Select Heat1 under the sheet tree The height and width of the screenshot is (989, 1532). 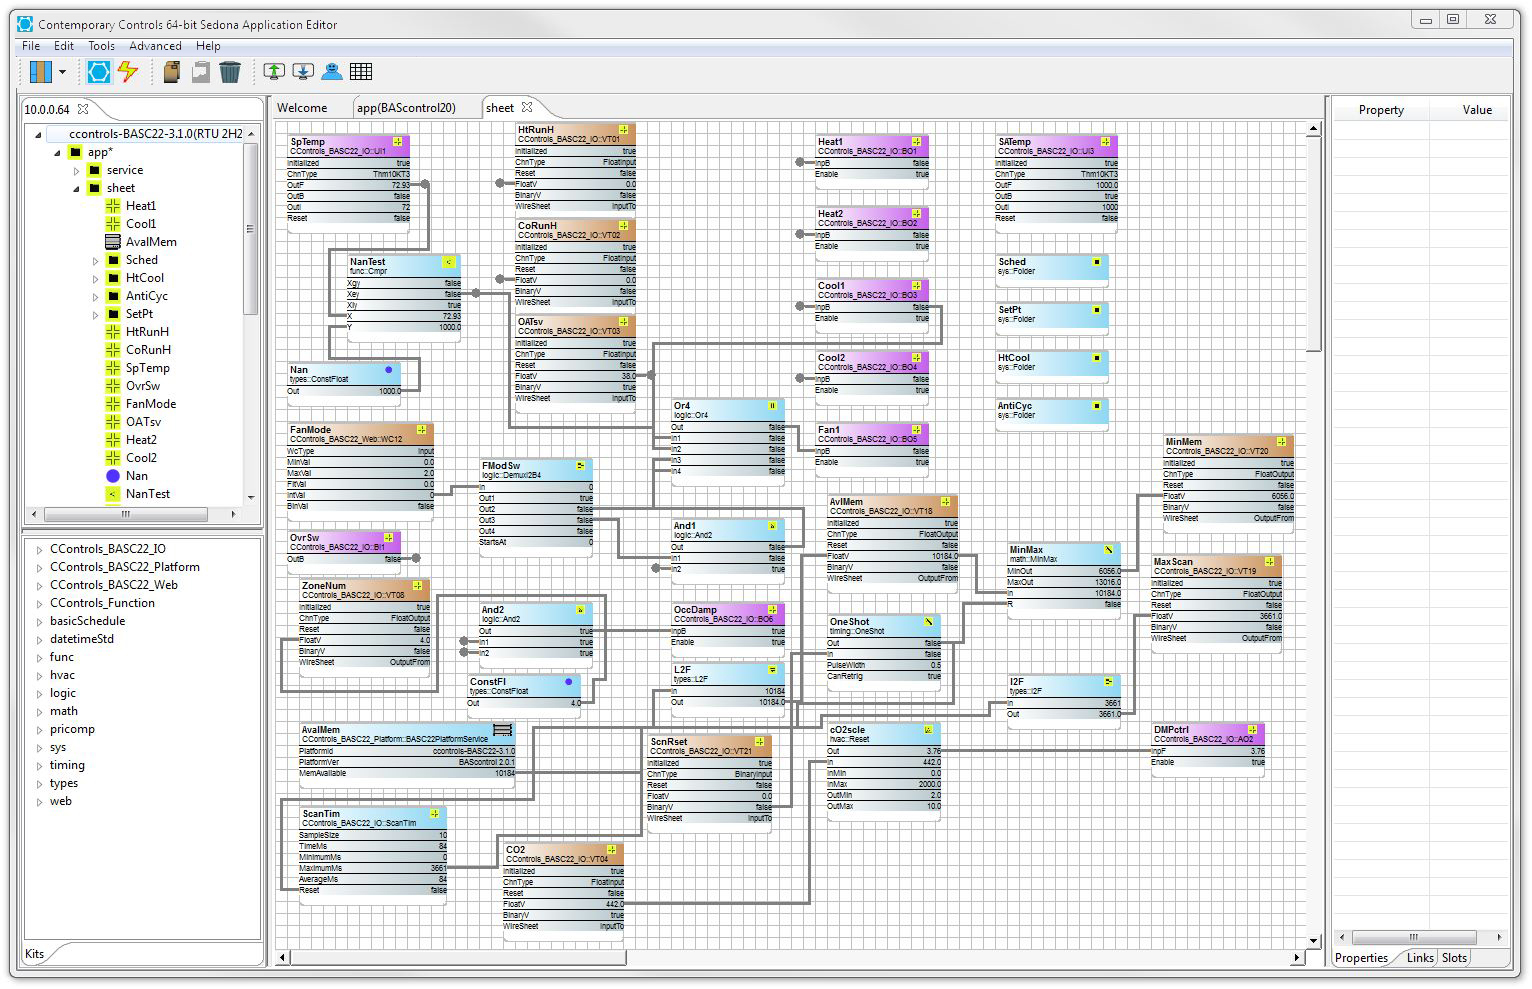point(139,205)
